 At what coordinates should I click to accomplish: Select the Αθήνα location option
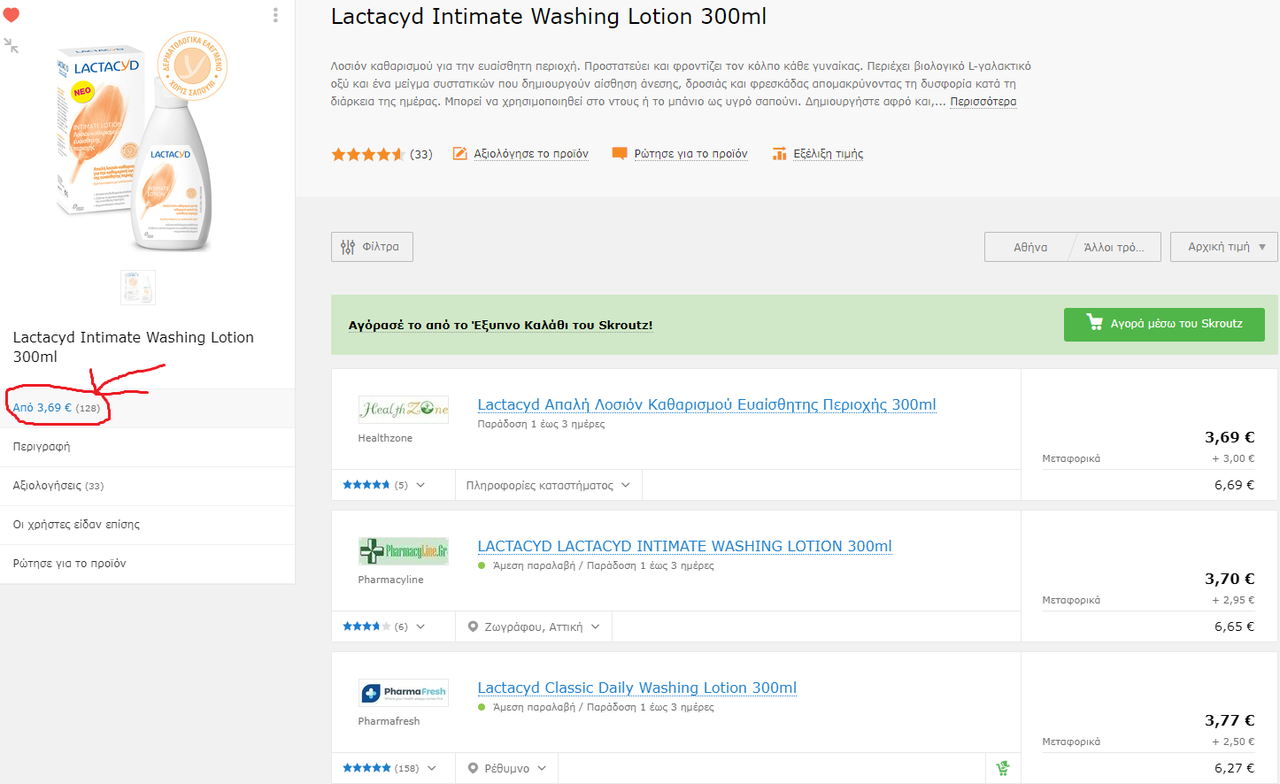tap(1030, 247)
